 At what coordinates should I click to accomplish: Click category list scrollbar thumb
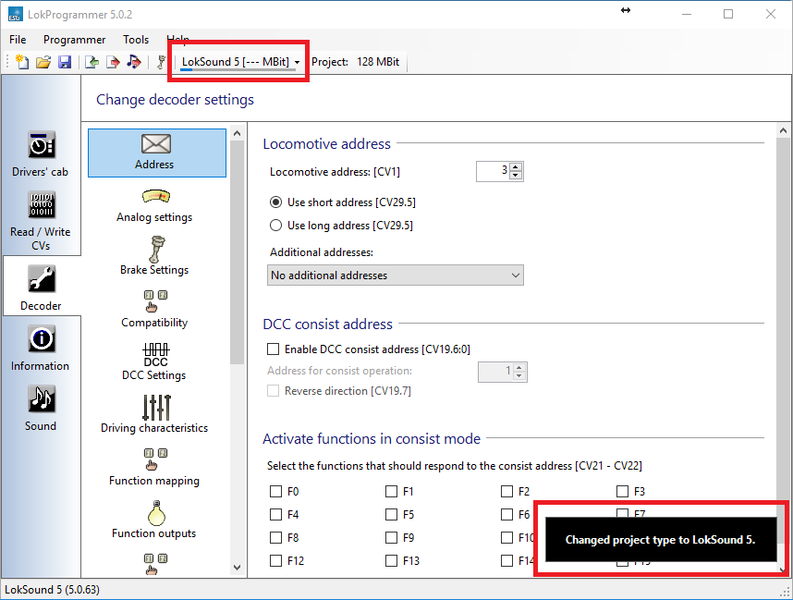237,253
